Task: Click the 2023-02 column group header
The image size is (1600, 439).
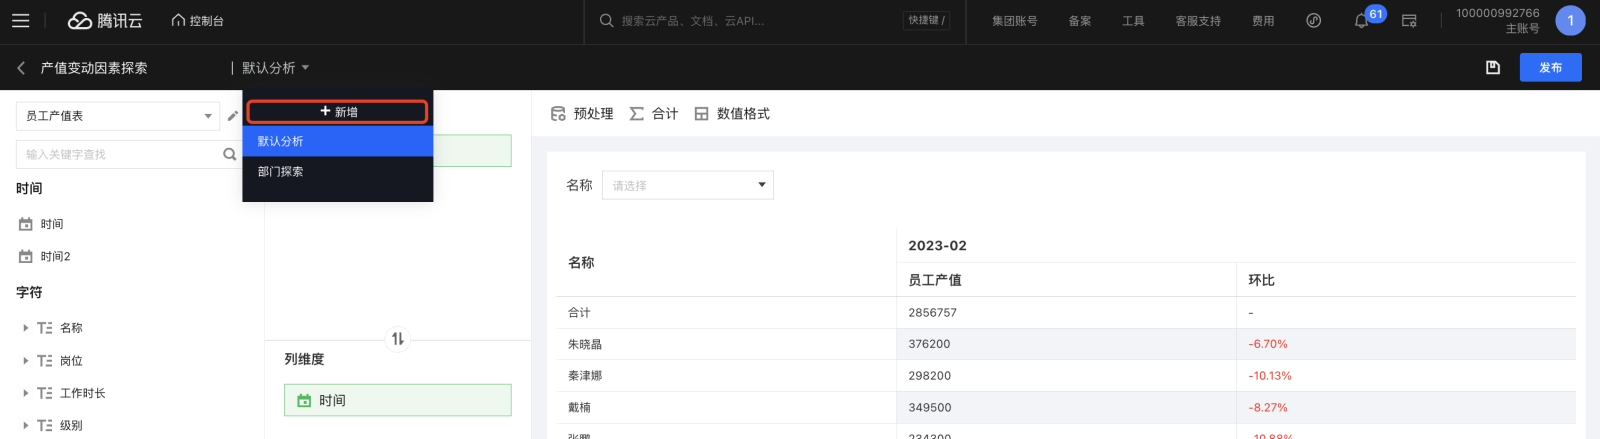Action: (937, 245)
